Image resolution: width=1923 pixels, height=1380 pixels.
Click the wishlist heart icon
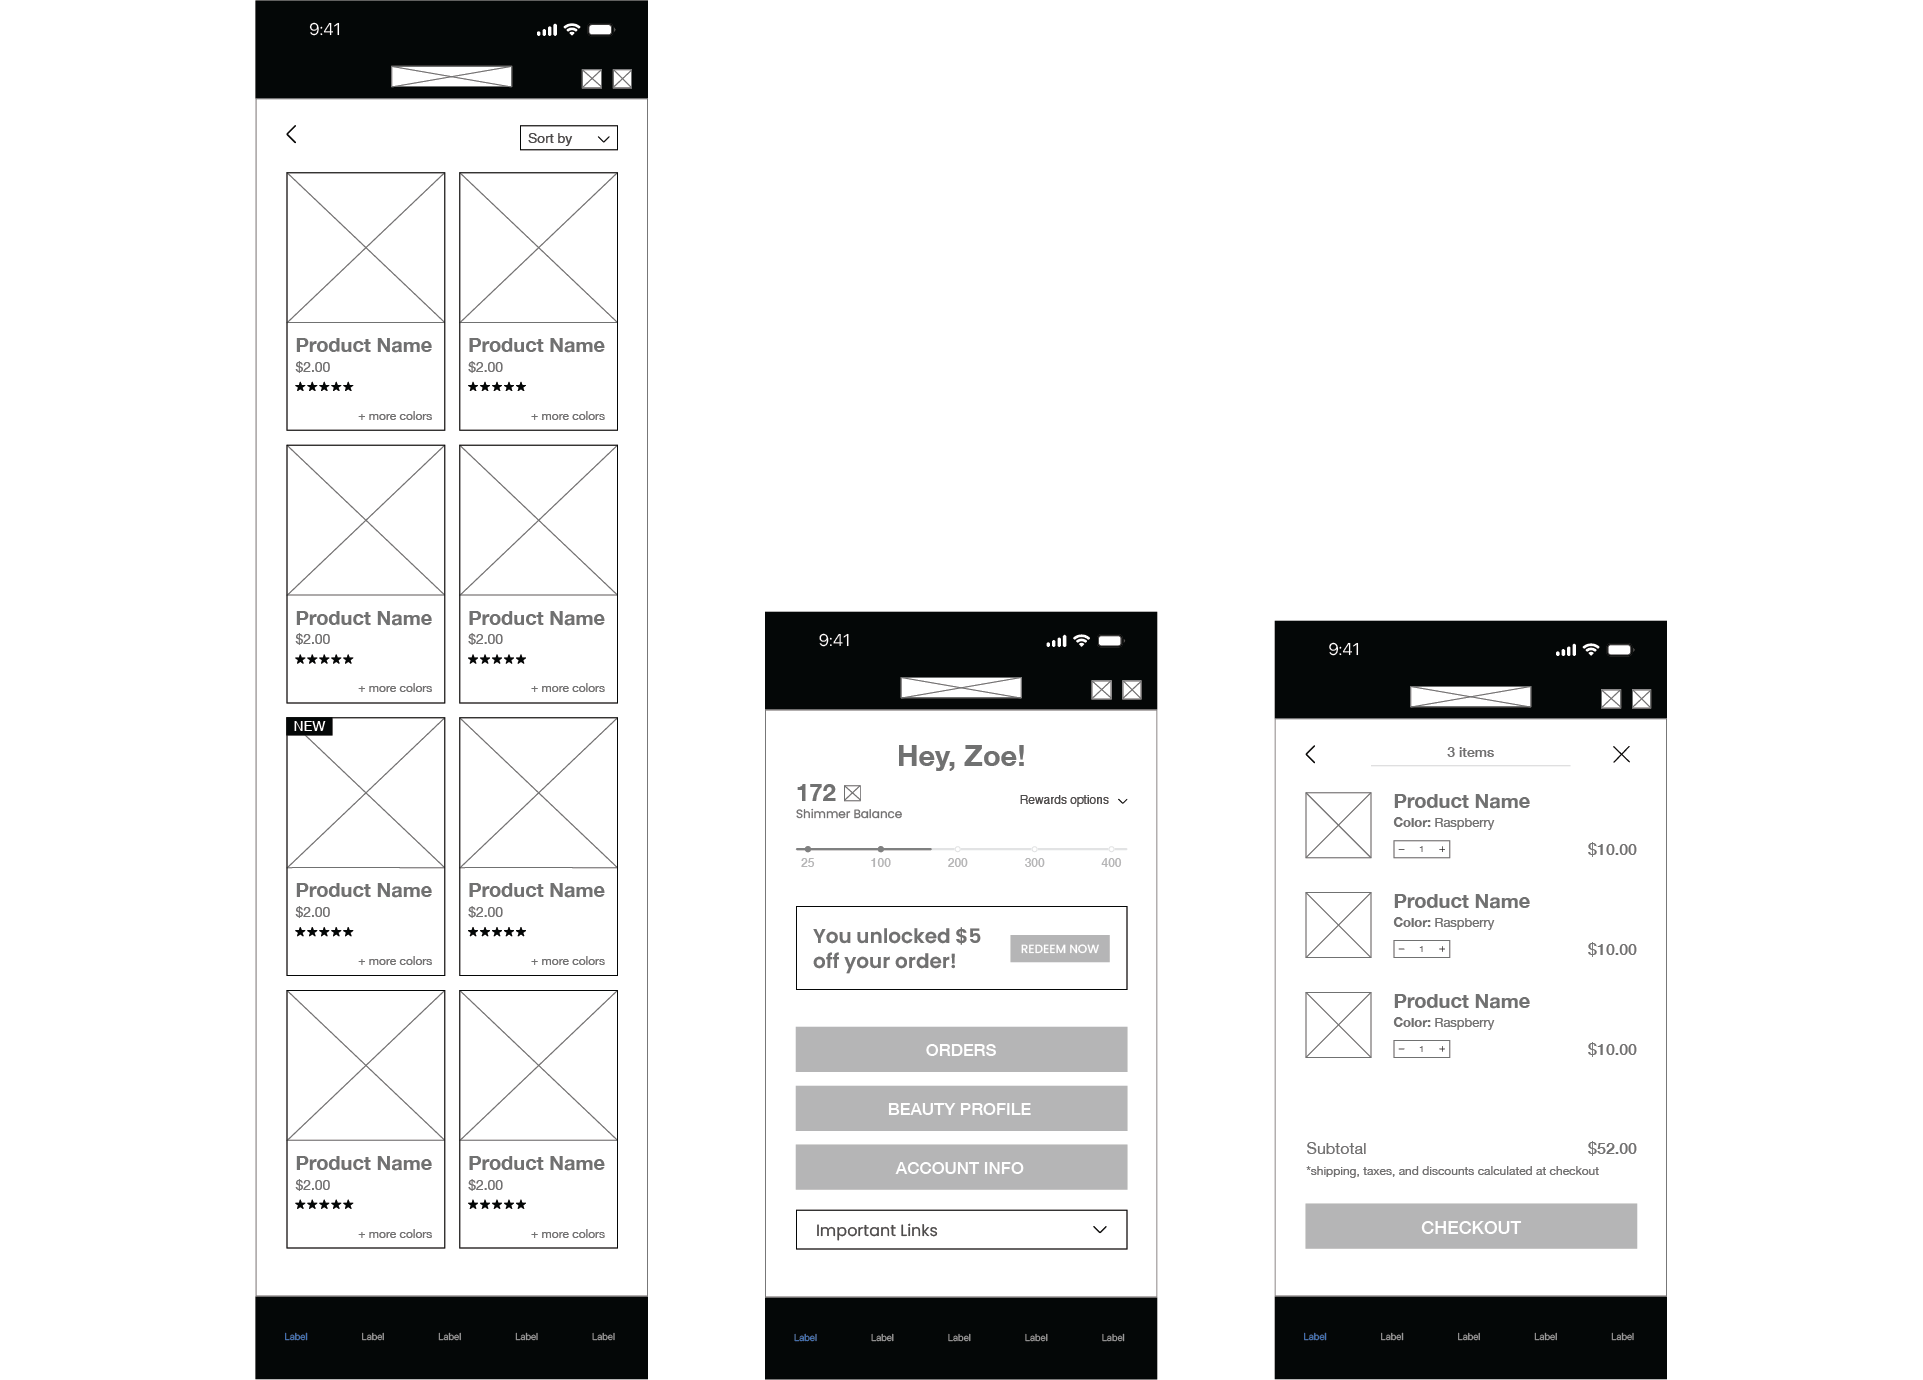[594, 78]
